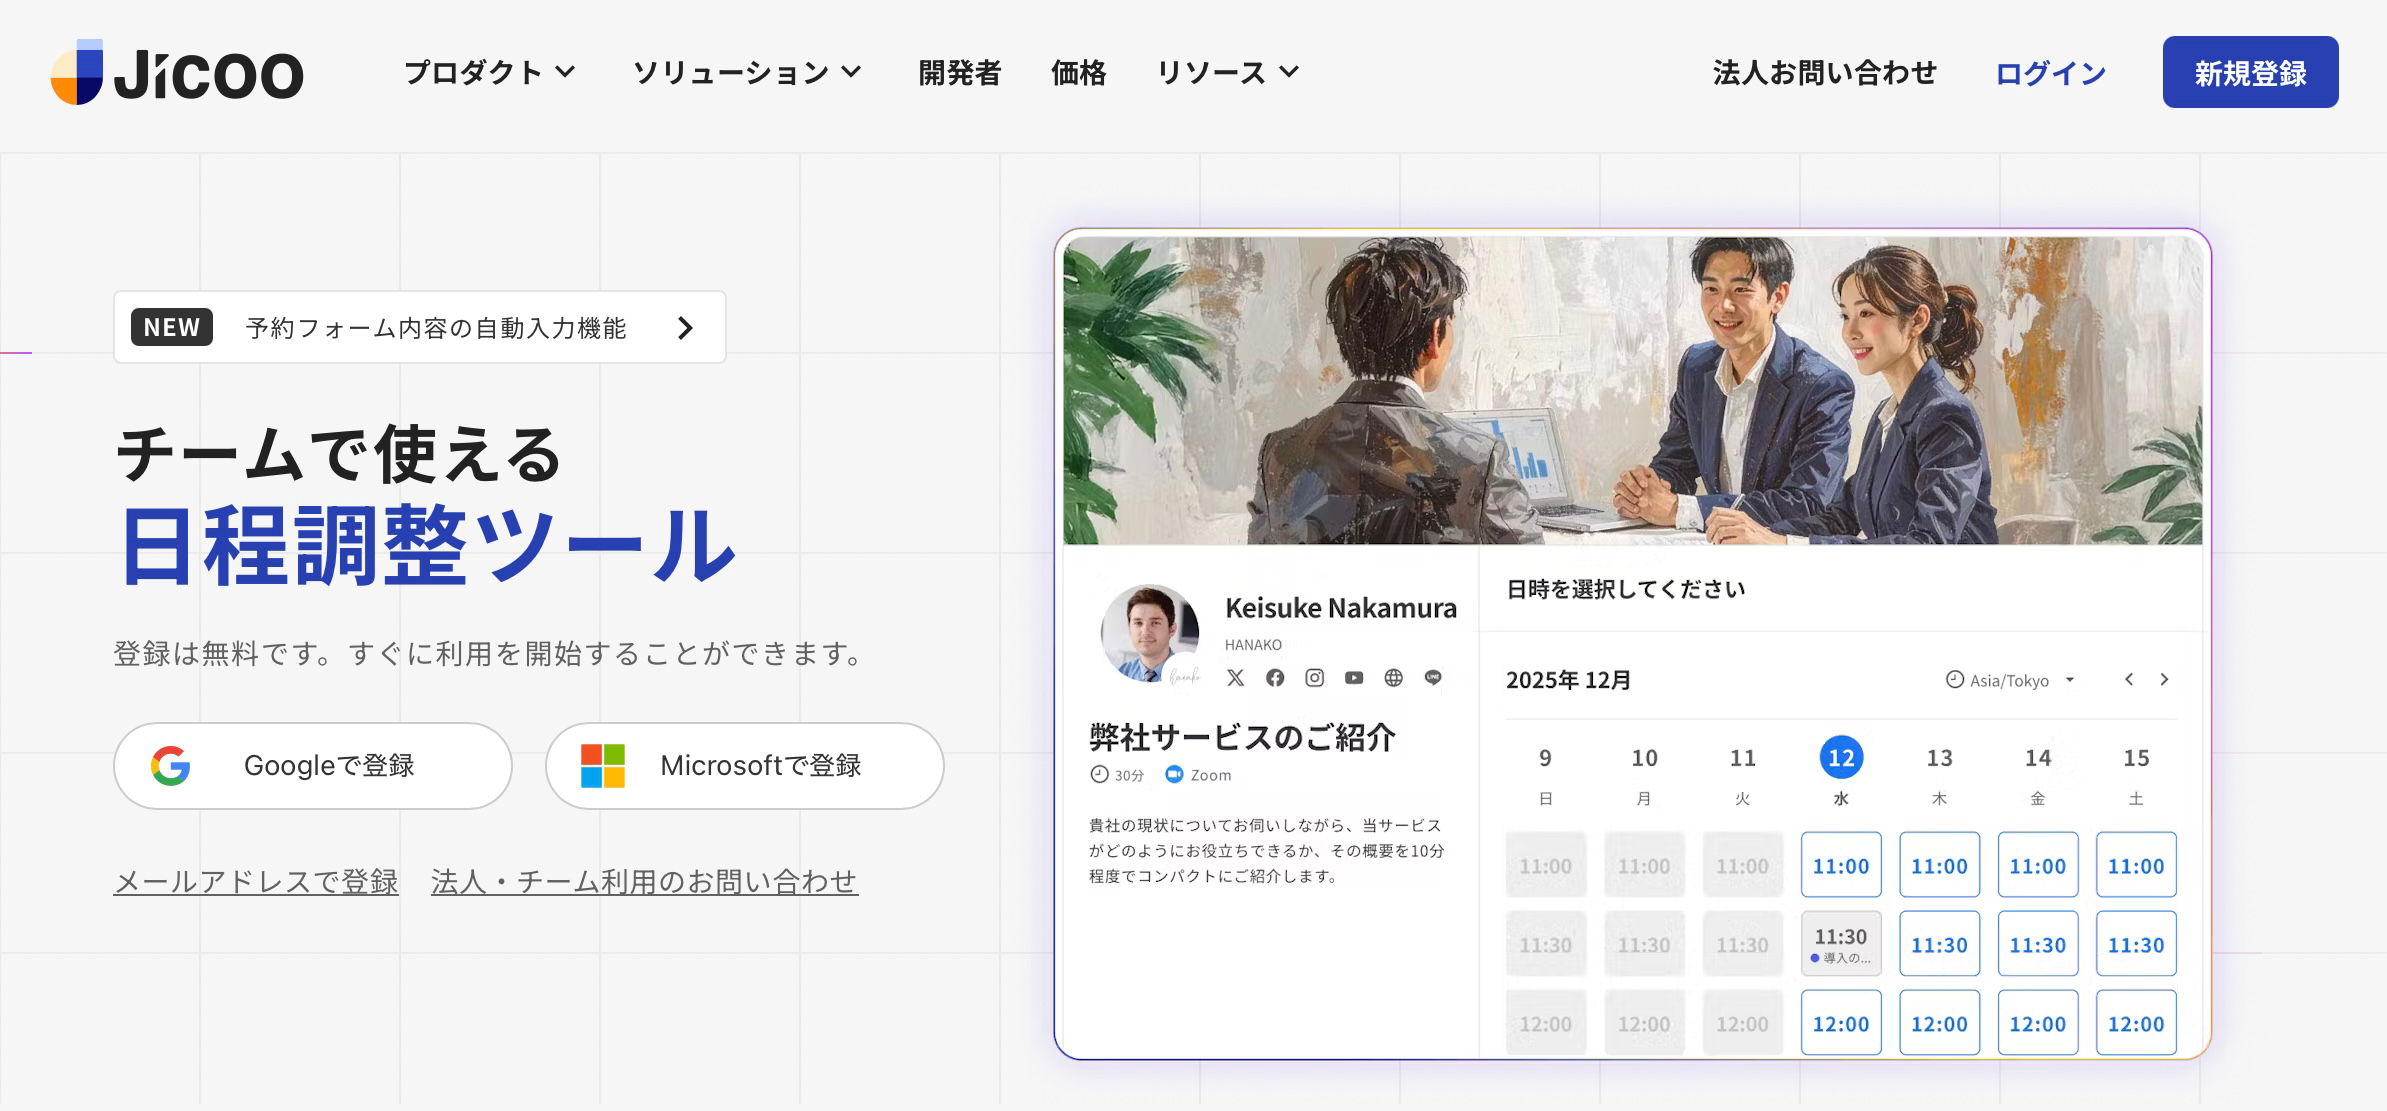Click Googleで登録 button
Screen dimensions: 2387x1111
(313, 766)
